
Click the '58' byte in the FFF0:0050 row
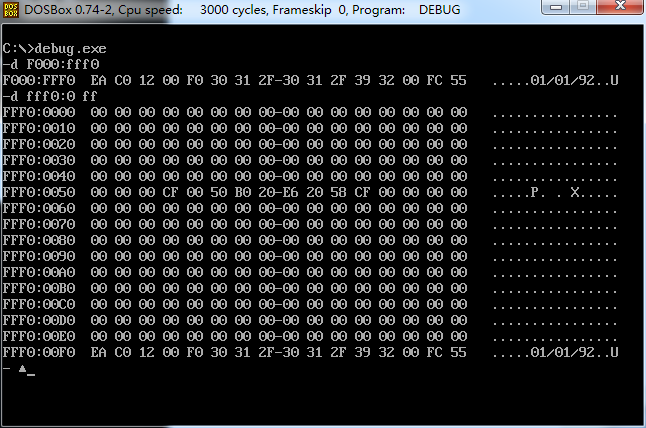point(339,193)
